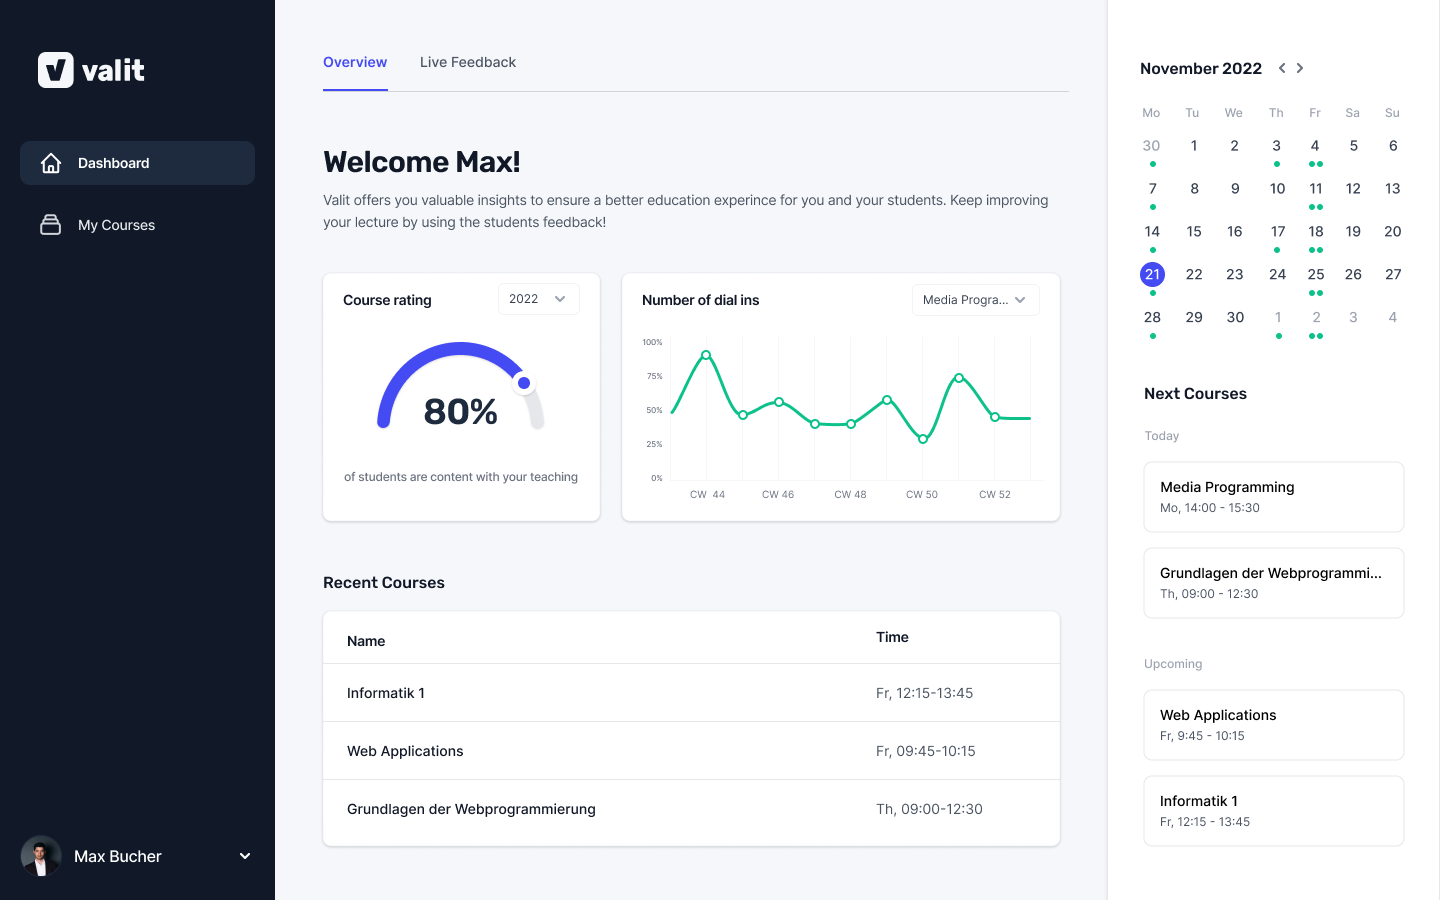The width and height of the screenshot is (1440, 900).
Task: Open the Media Progra... course dropdown
Action: (976, 300)
